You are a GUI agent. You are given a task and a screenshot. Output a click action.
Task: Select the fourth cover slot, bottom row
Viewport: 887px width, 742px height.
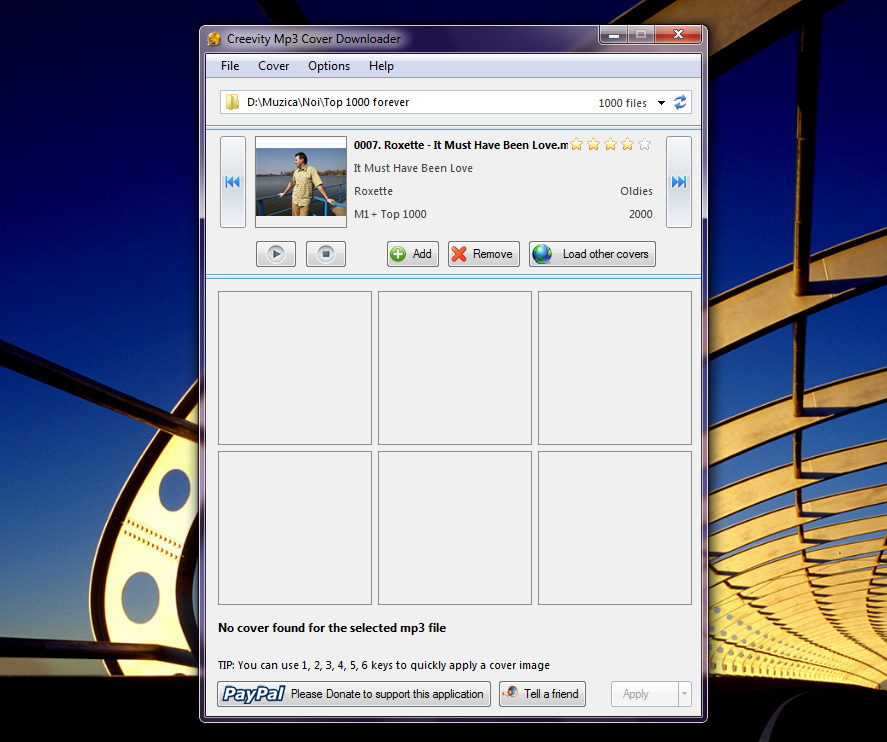(295, 528)
